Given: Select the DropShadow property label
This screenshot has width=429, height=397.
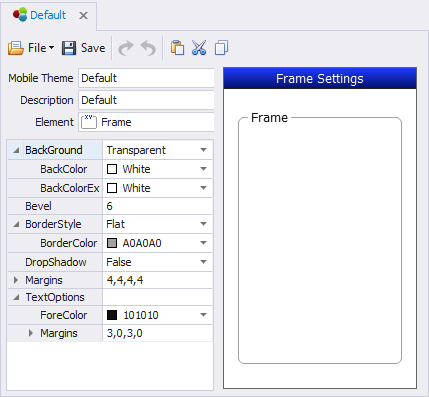Looking at the screenshot, I should click(x=56, y=262).
